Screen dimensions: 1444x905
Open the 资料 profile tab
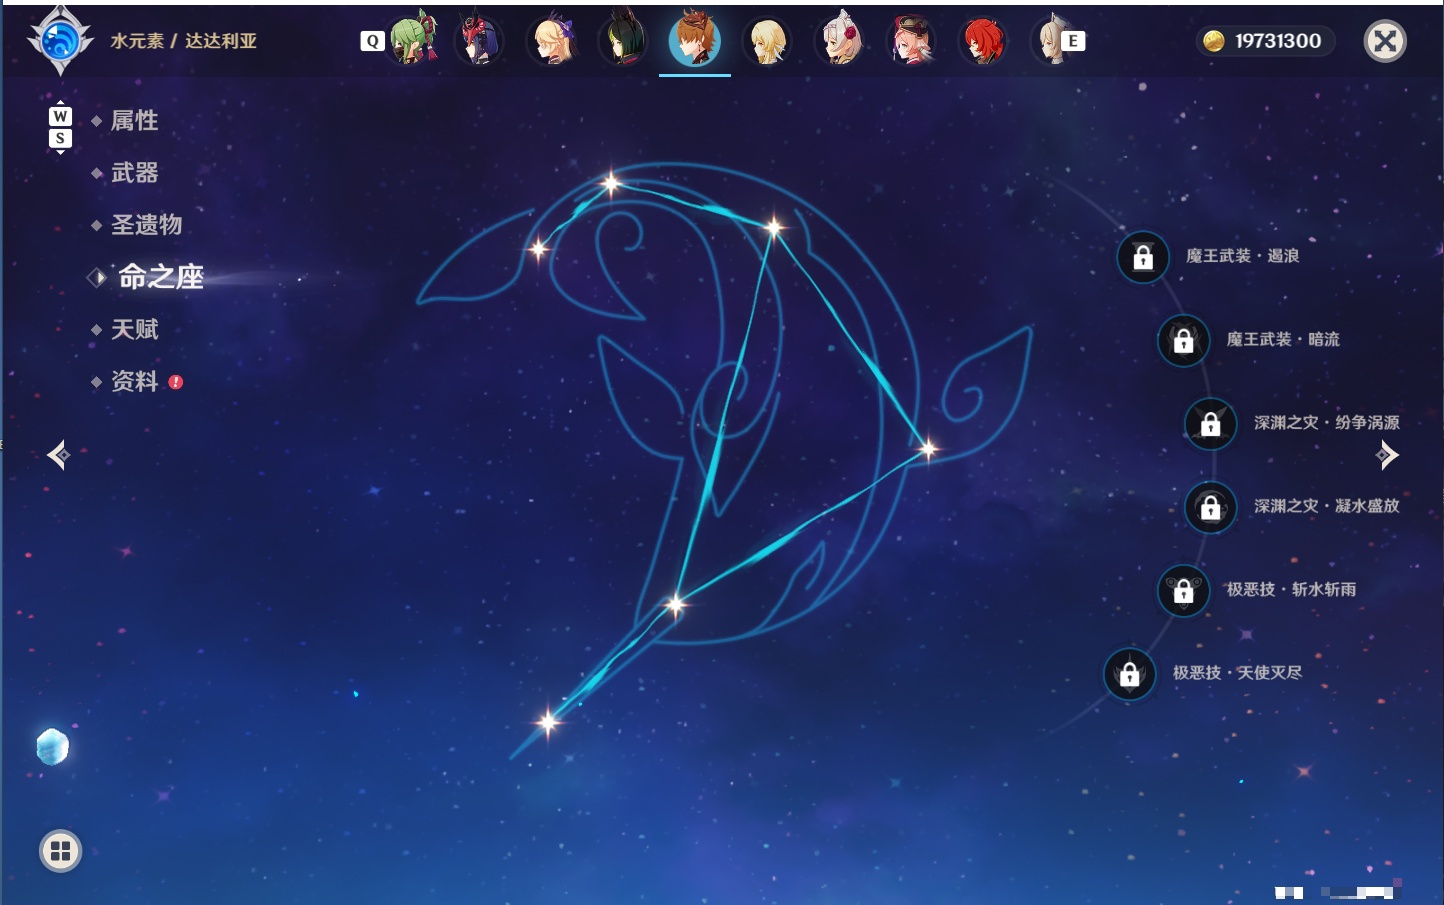(134, 381)
